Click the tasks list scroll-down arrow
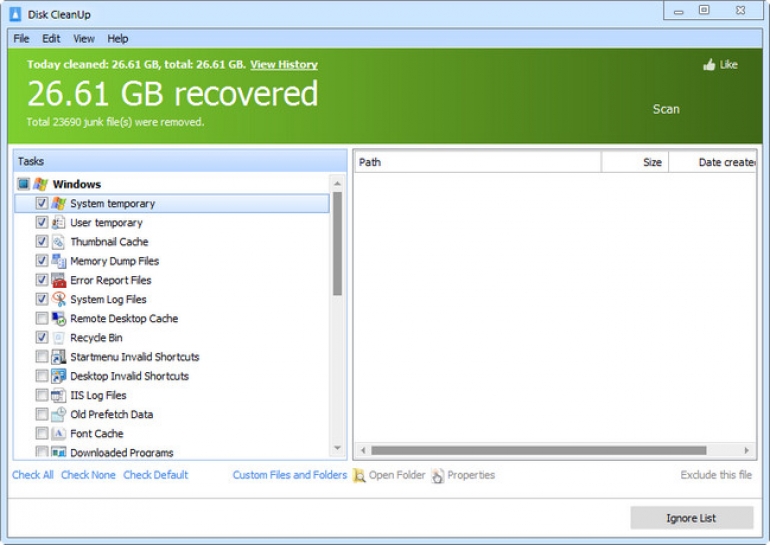This screenshot has width=770, height=545. click(337, 448)
